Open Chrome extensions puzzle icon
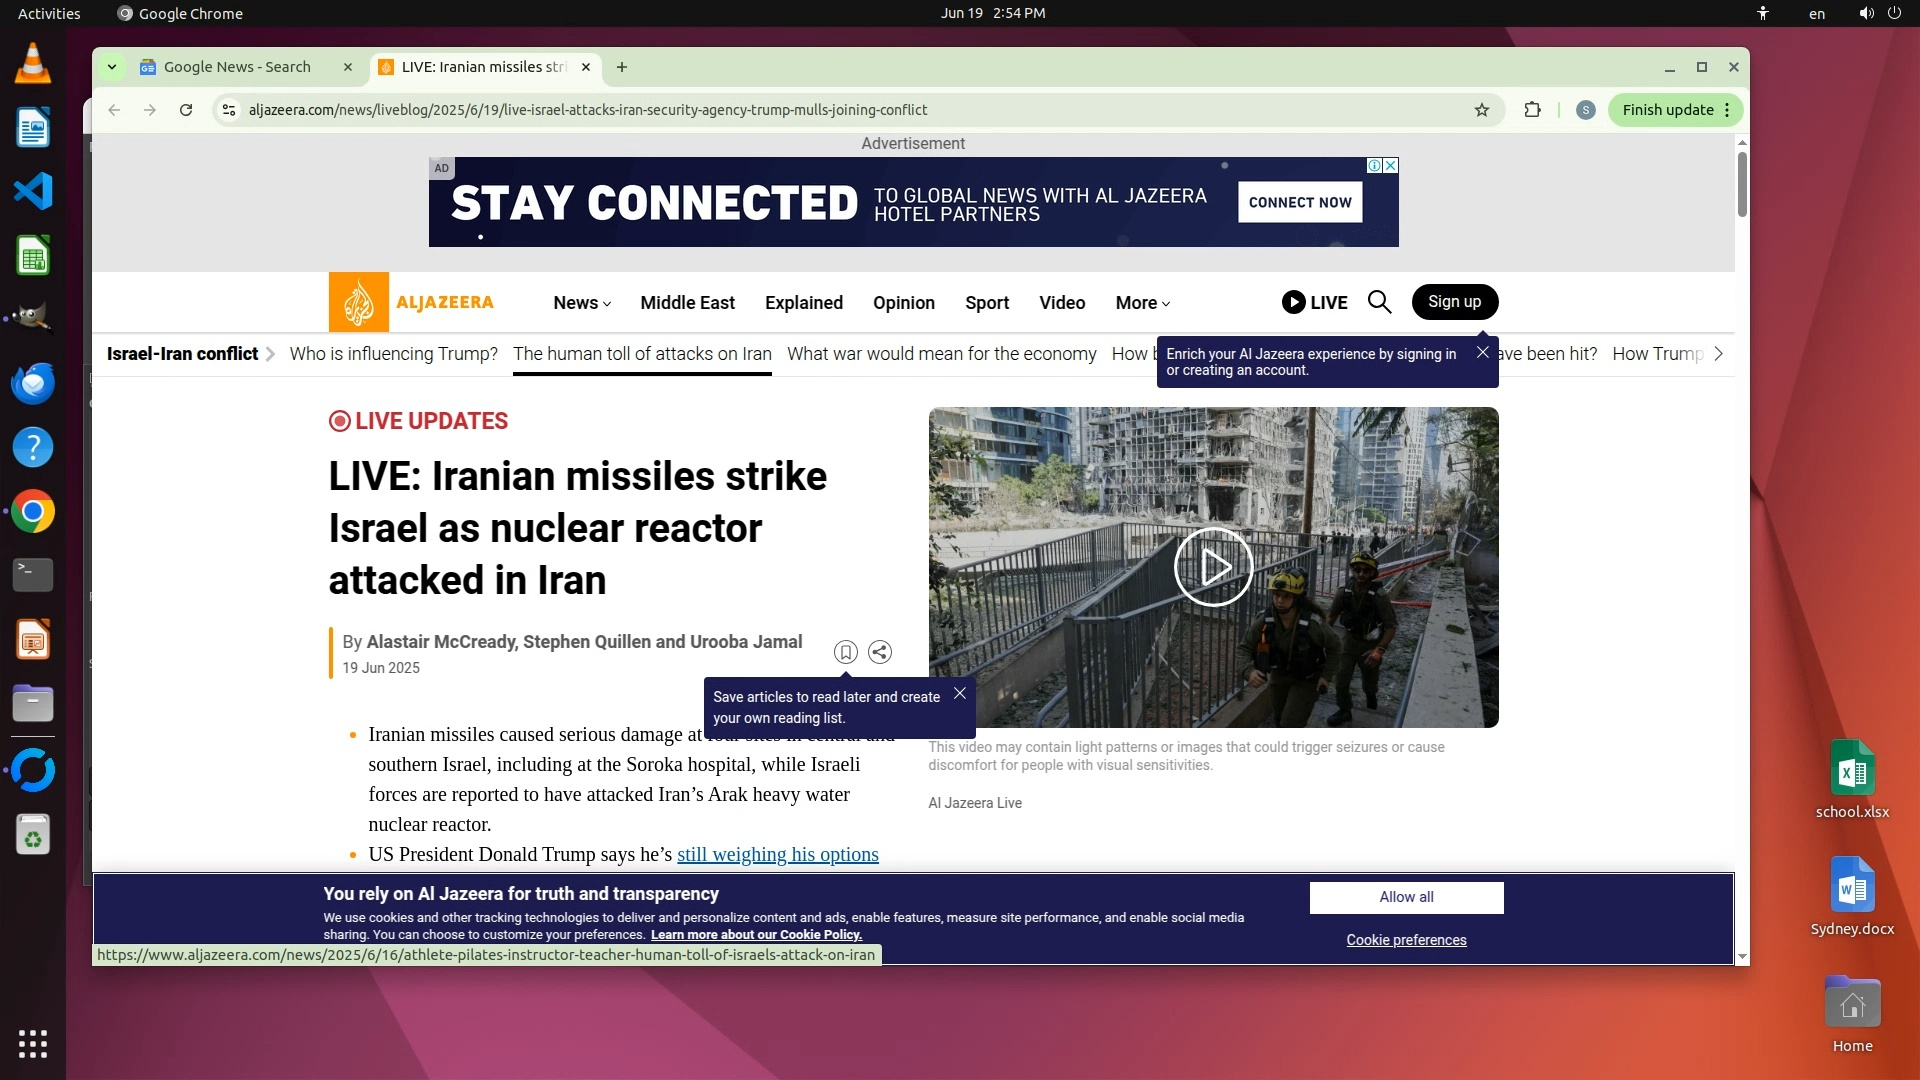 pyautogui.click(x=1532, y=110)
